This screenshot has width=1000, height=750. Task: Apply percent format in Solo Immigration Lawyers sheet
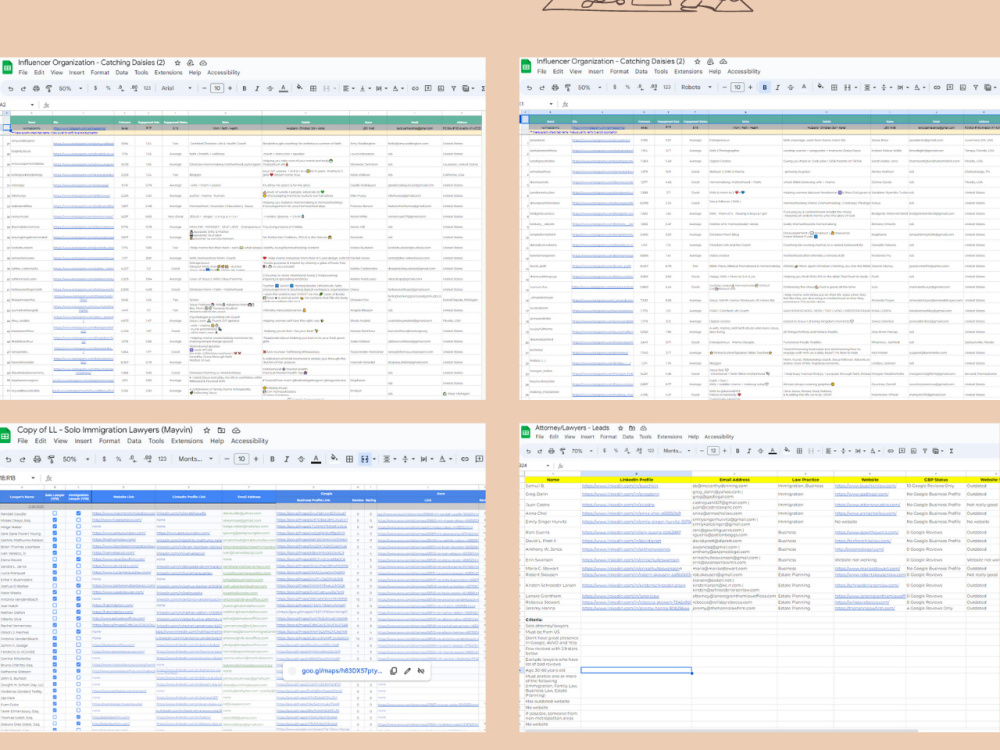(119, 459)
